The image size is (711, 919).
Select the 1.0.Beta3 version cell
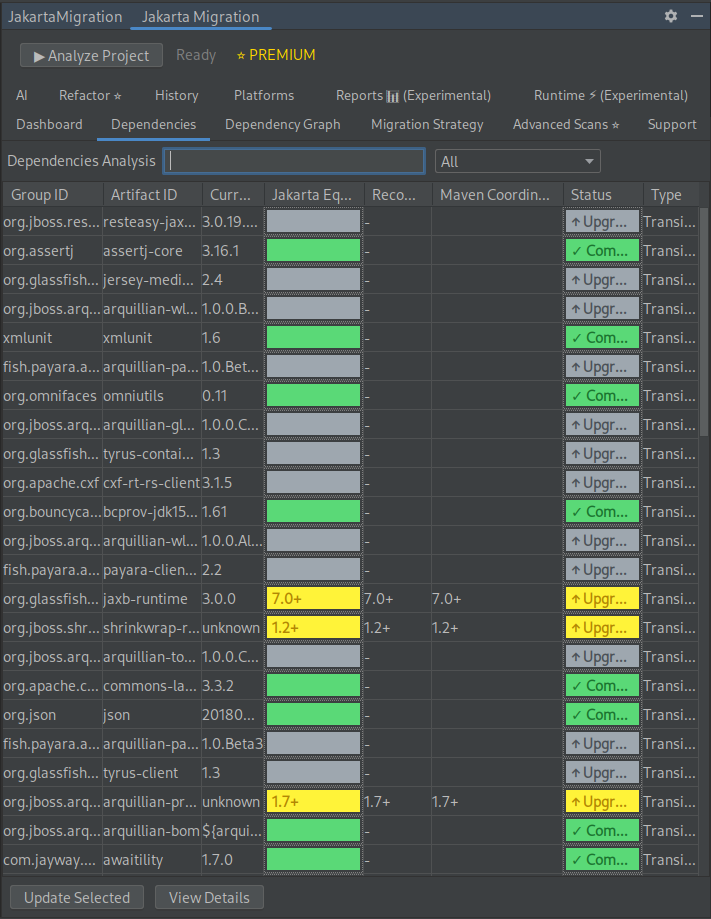pyautogui.click(x=233, y=744)
